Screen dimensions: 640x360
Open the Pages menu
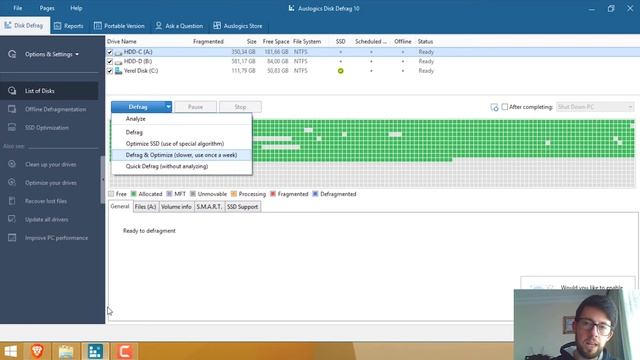pyautogui.click(x=47, y=8)
